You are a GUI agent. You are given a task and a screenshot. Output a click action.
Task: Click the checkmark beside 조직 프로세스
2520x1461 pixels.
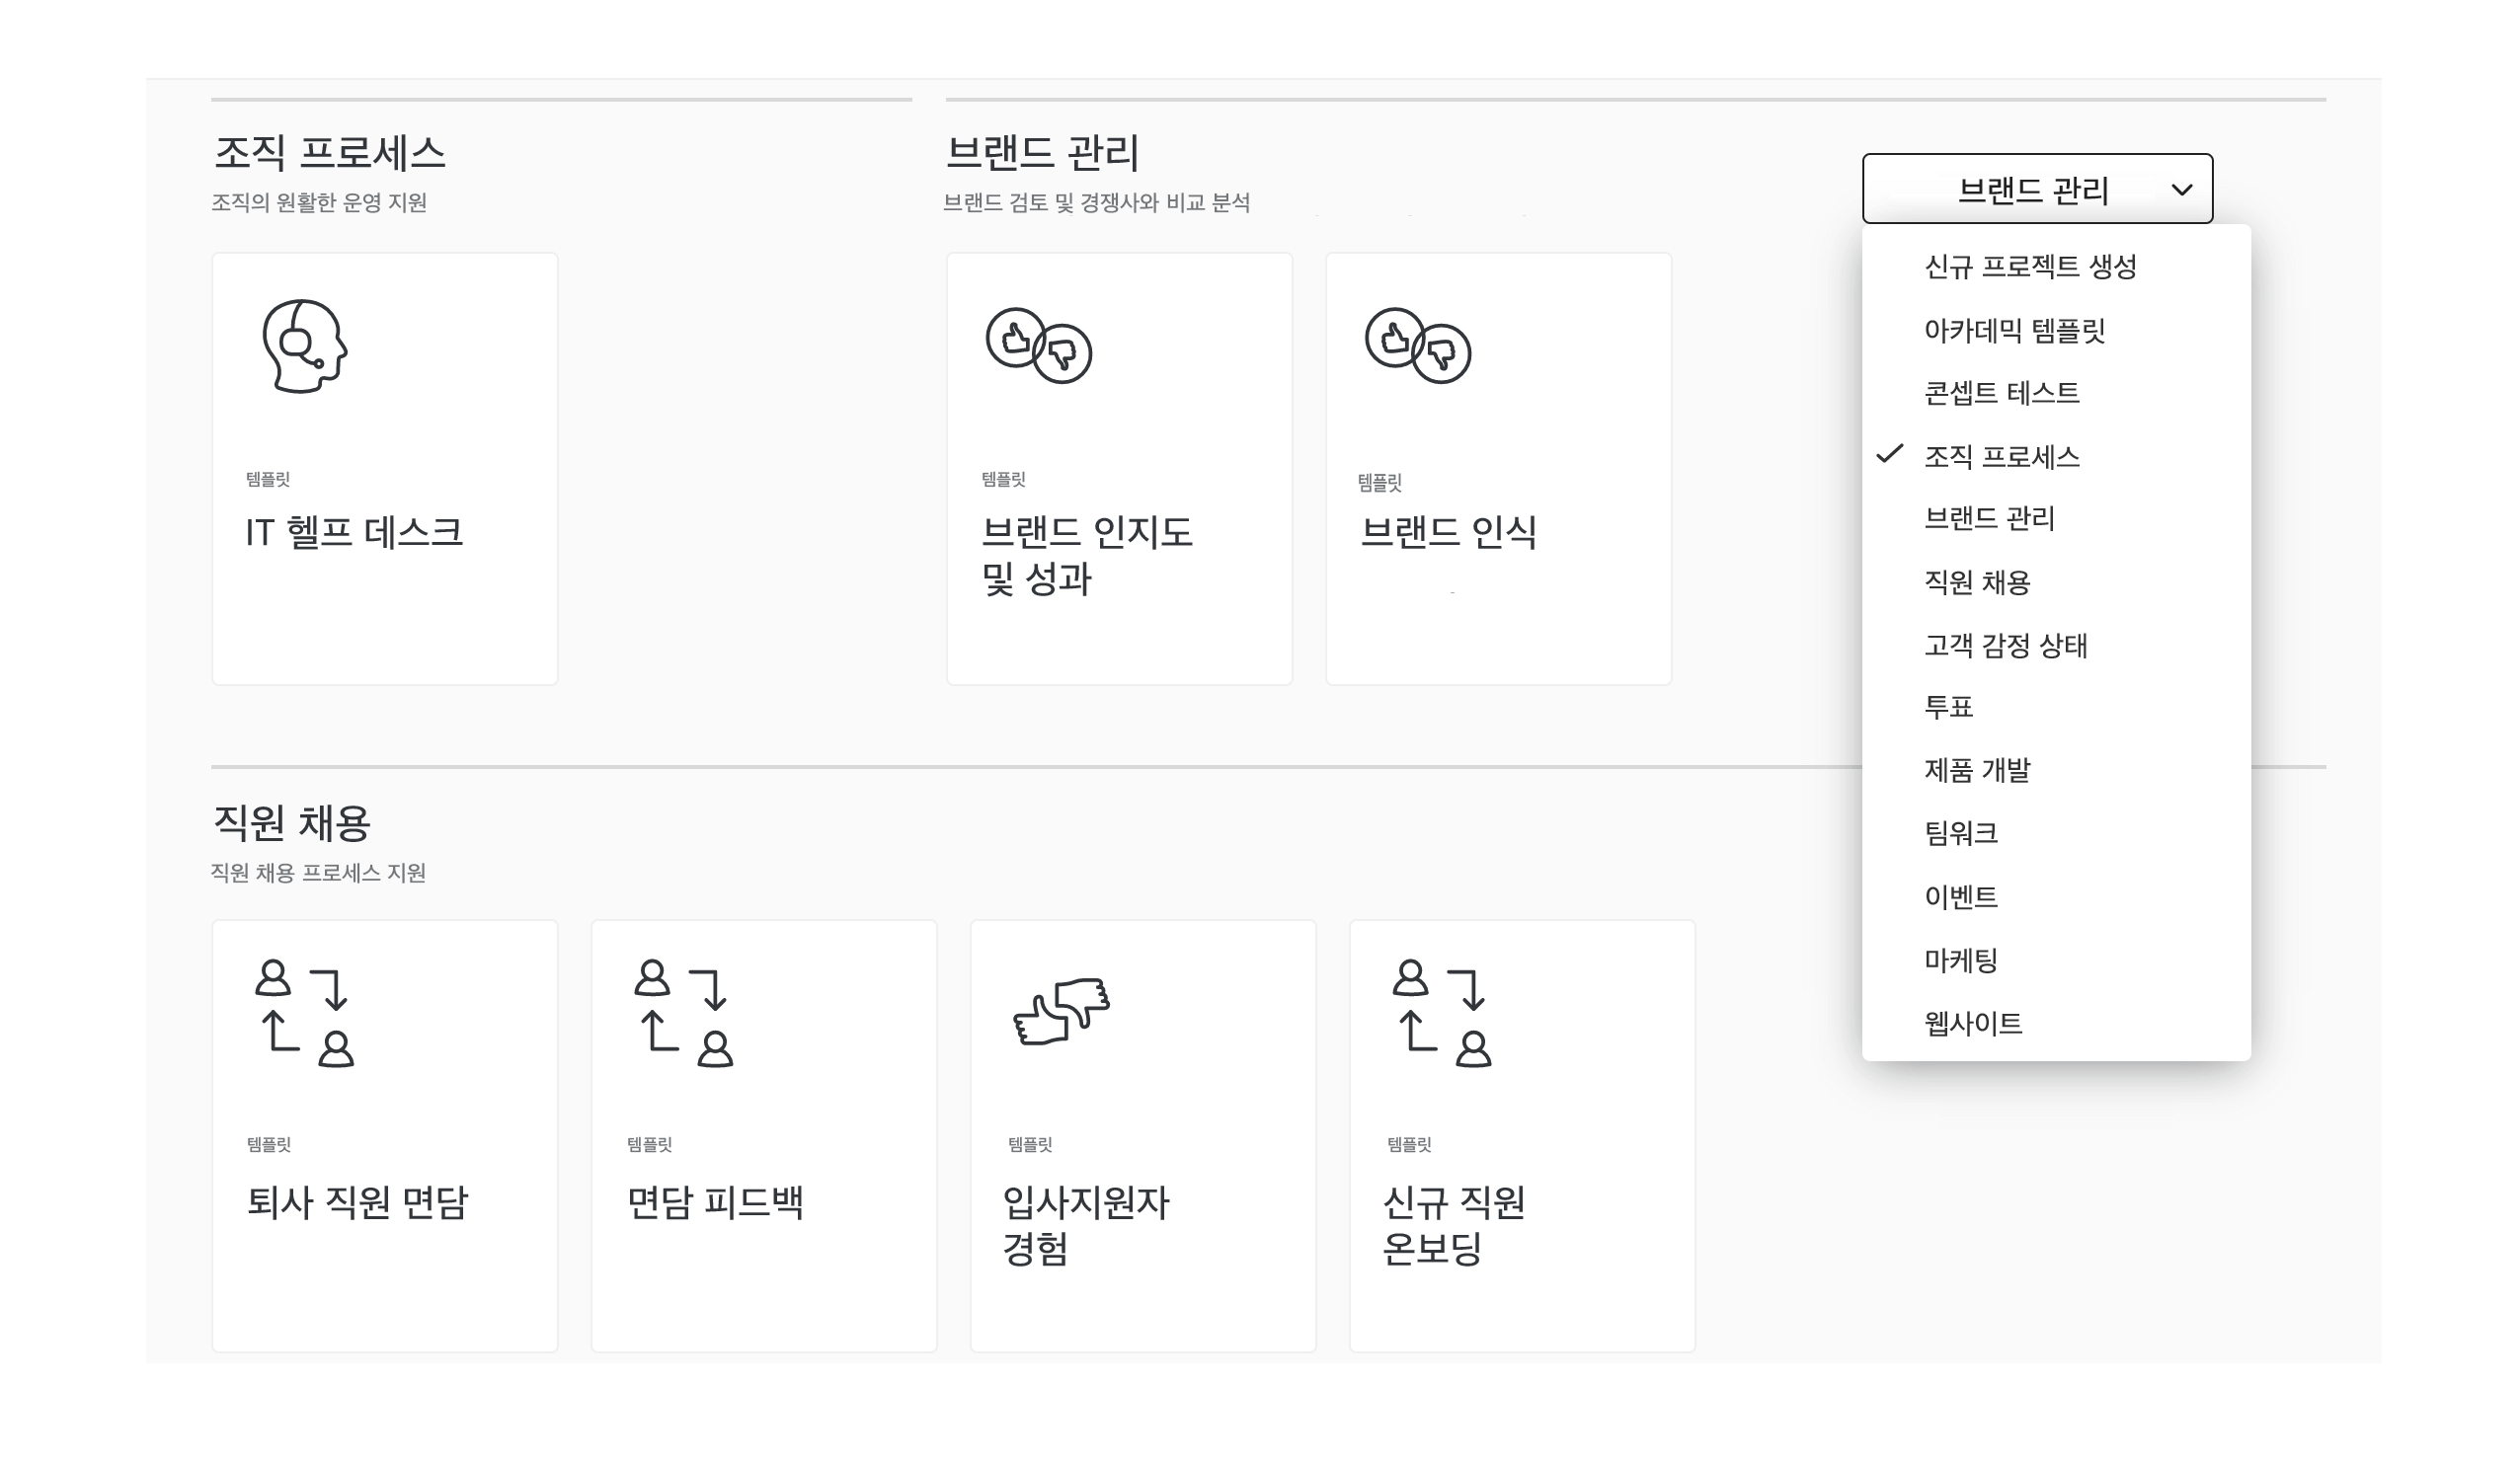pyautogui.click(x=1889, y=454)
